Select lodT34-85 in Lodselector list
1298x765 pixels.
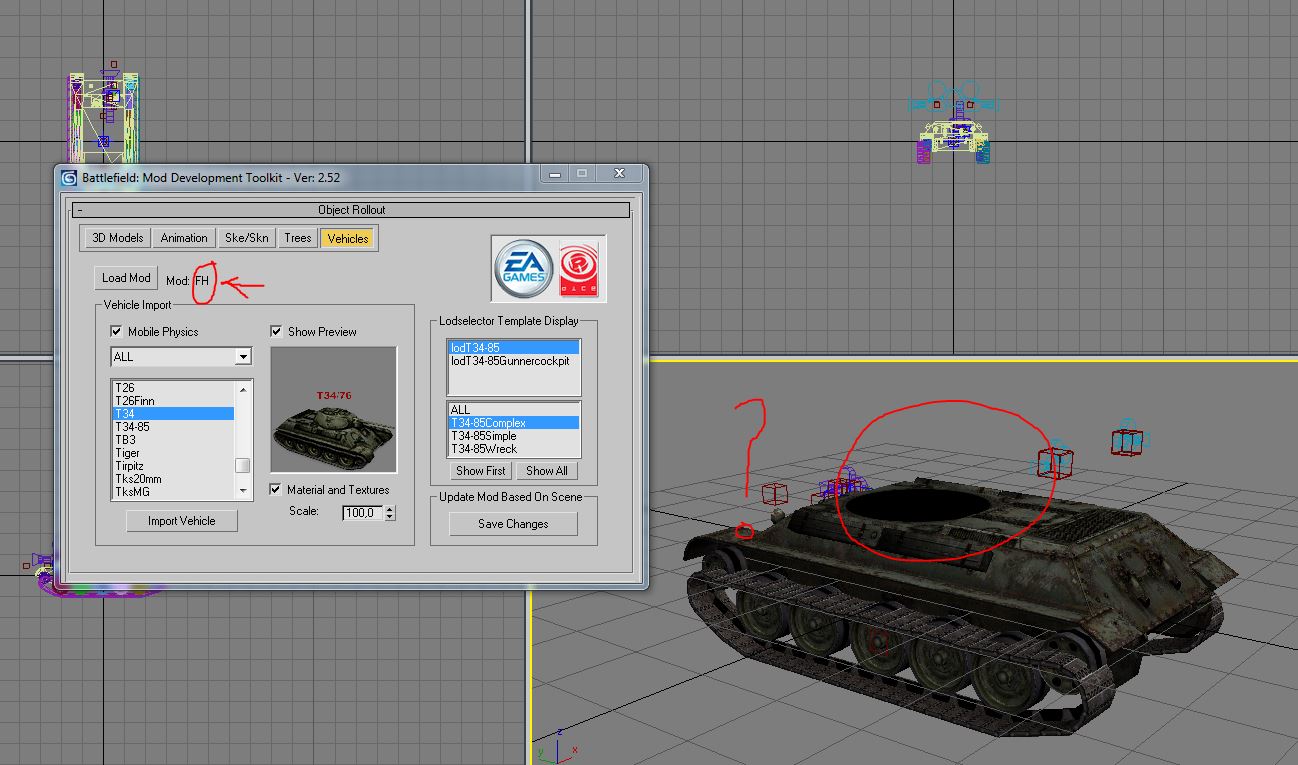(513, 348)
